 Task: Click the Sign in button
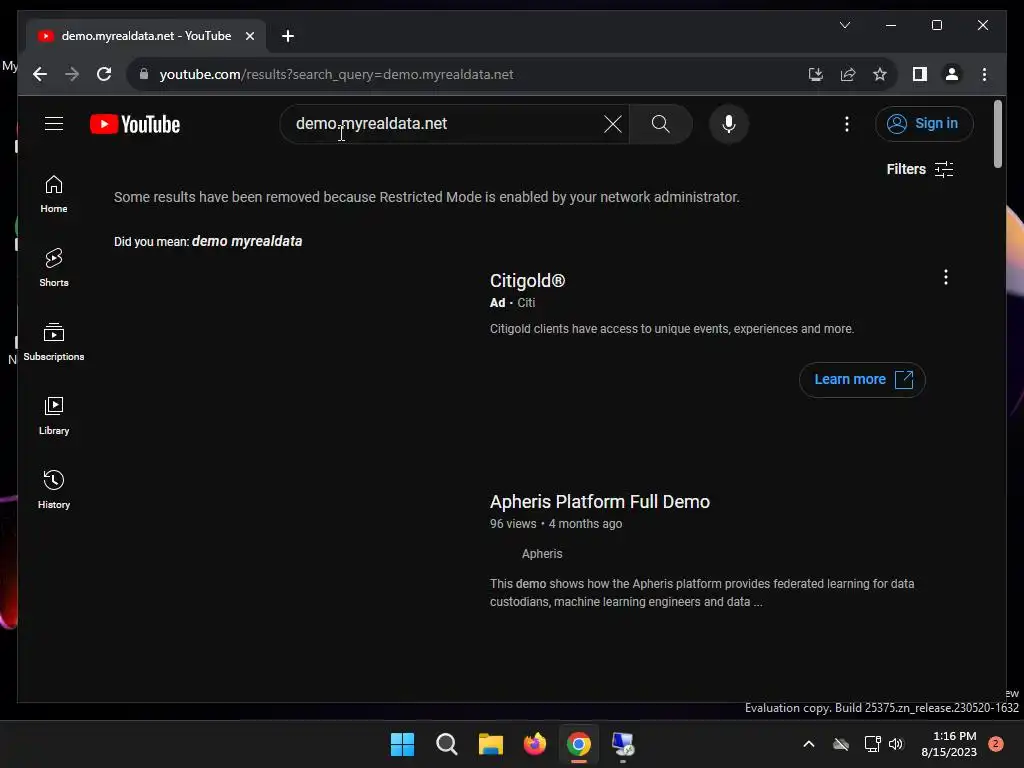point(923,123)
